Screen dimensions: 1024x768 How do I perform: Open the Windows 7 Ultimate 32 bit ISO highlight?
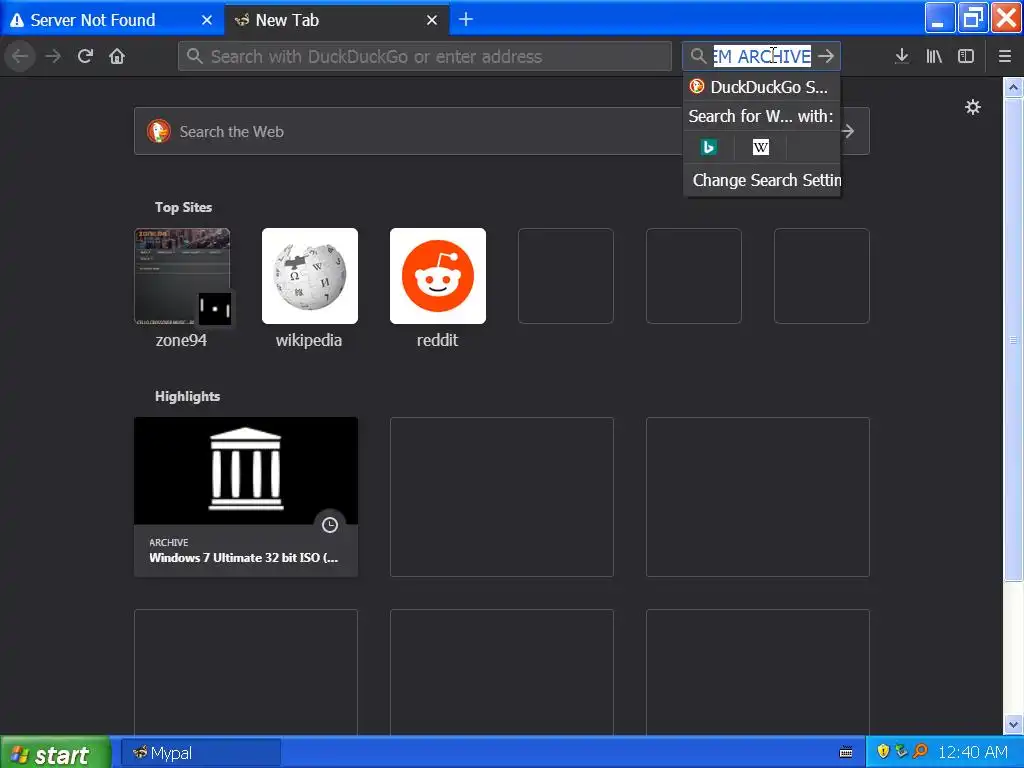pyautogui.click(x=246, y=497)
